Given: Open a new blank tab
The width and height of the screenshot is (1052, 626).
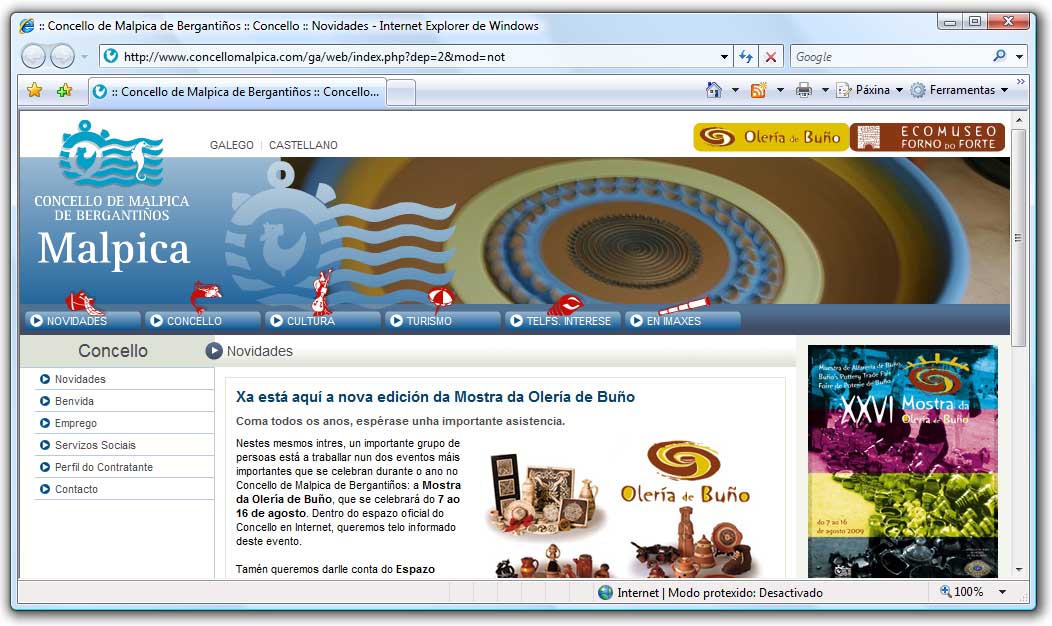Looking at the screenshot, I should (401, 93).
